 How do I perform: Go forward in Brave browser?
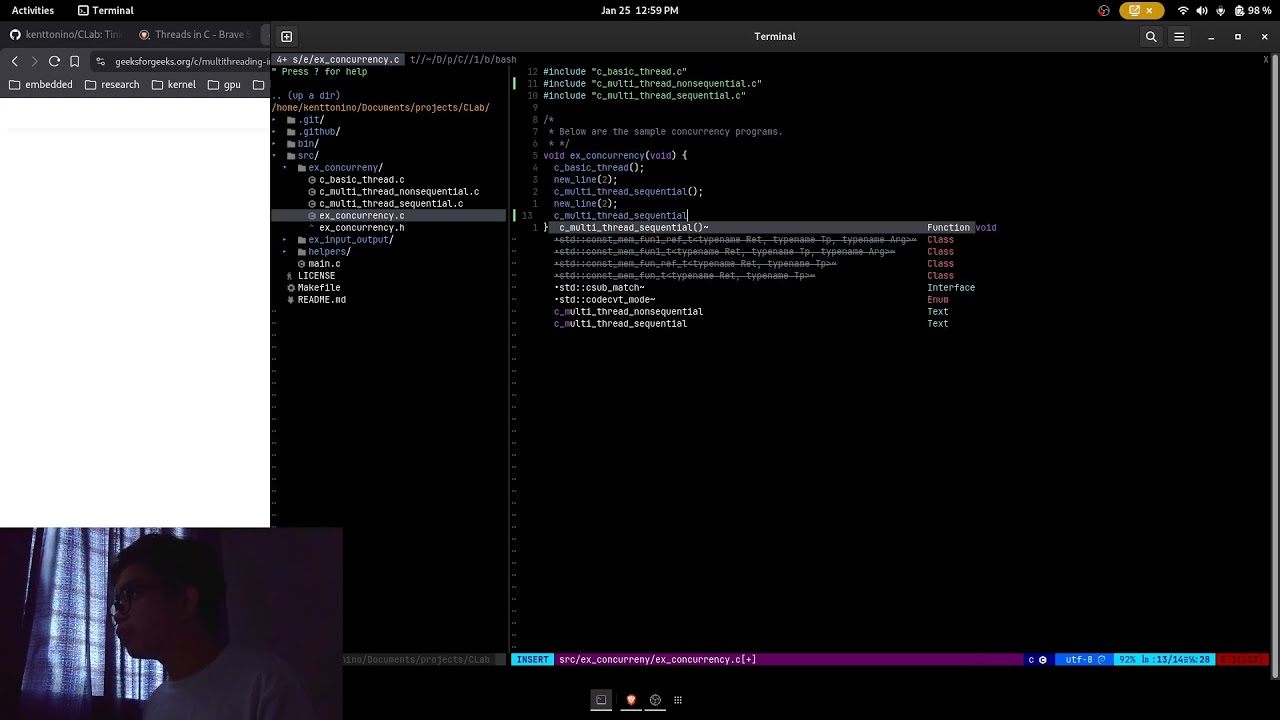click(x=34, y=61)
